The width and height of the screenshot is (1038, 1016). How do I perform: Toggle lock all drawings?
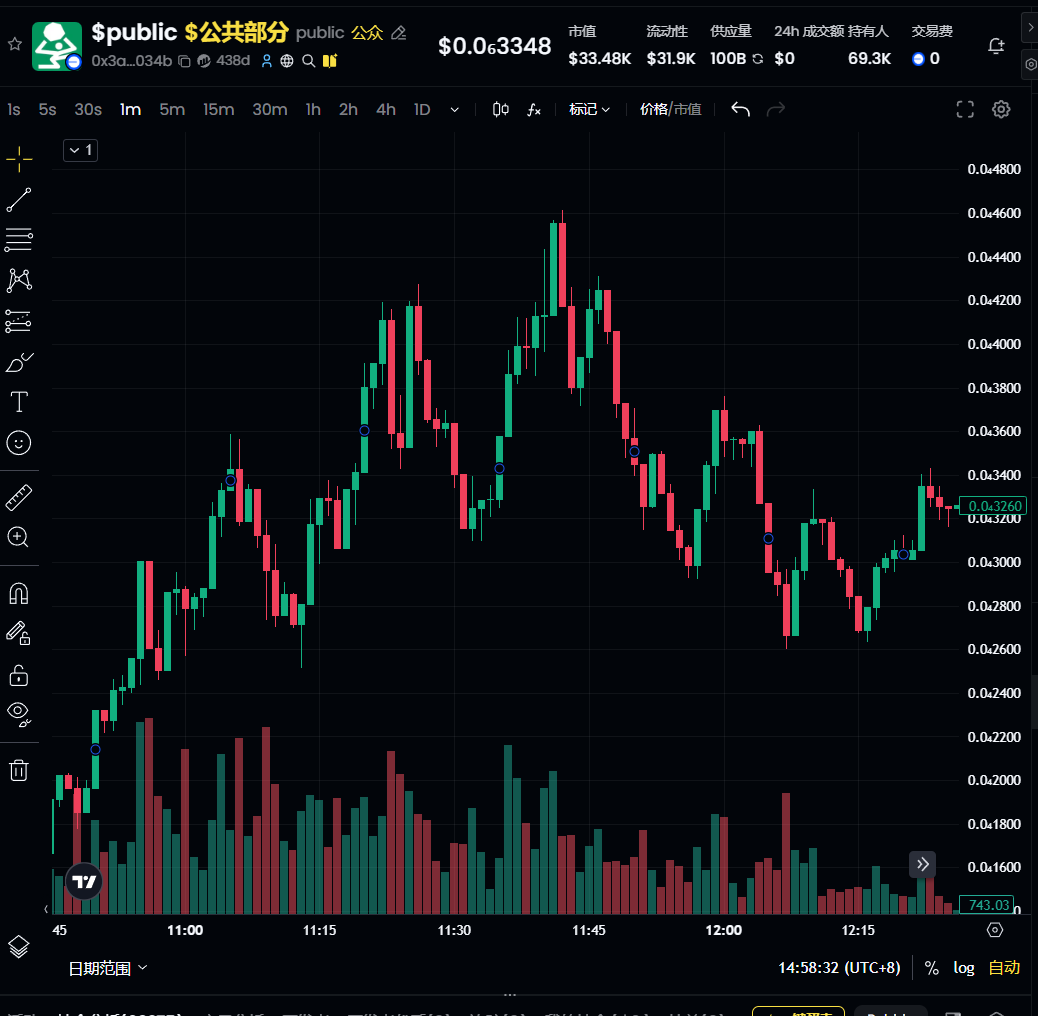click(19, 675)
